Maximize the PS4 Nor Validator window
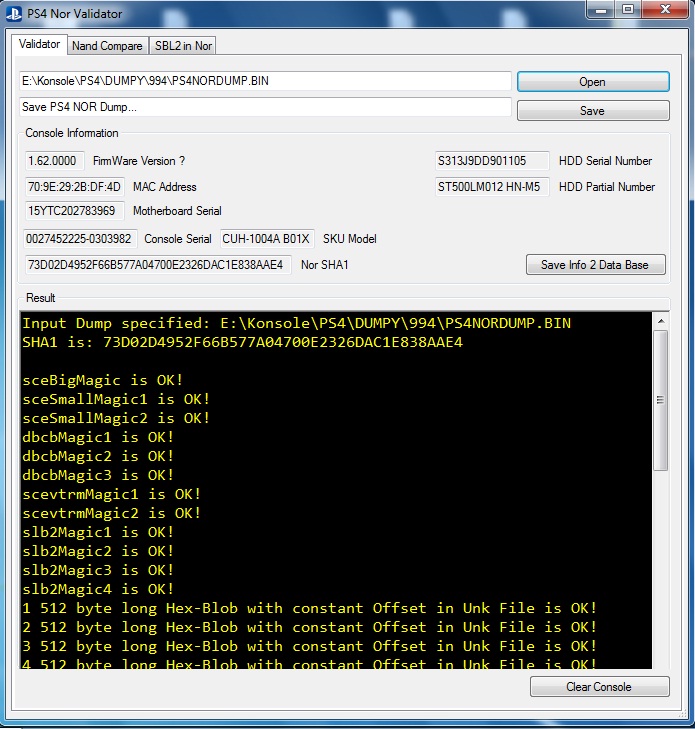 (x=628, y=9)
